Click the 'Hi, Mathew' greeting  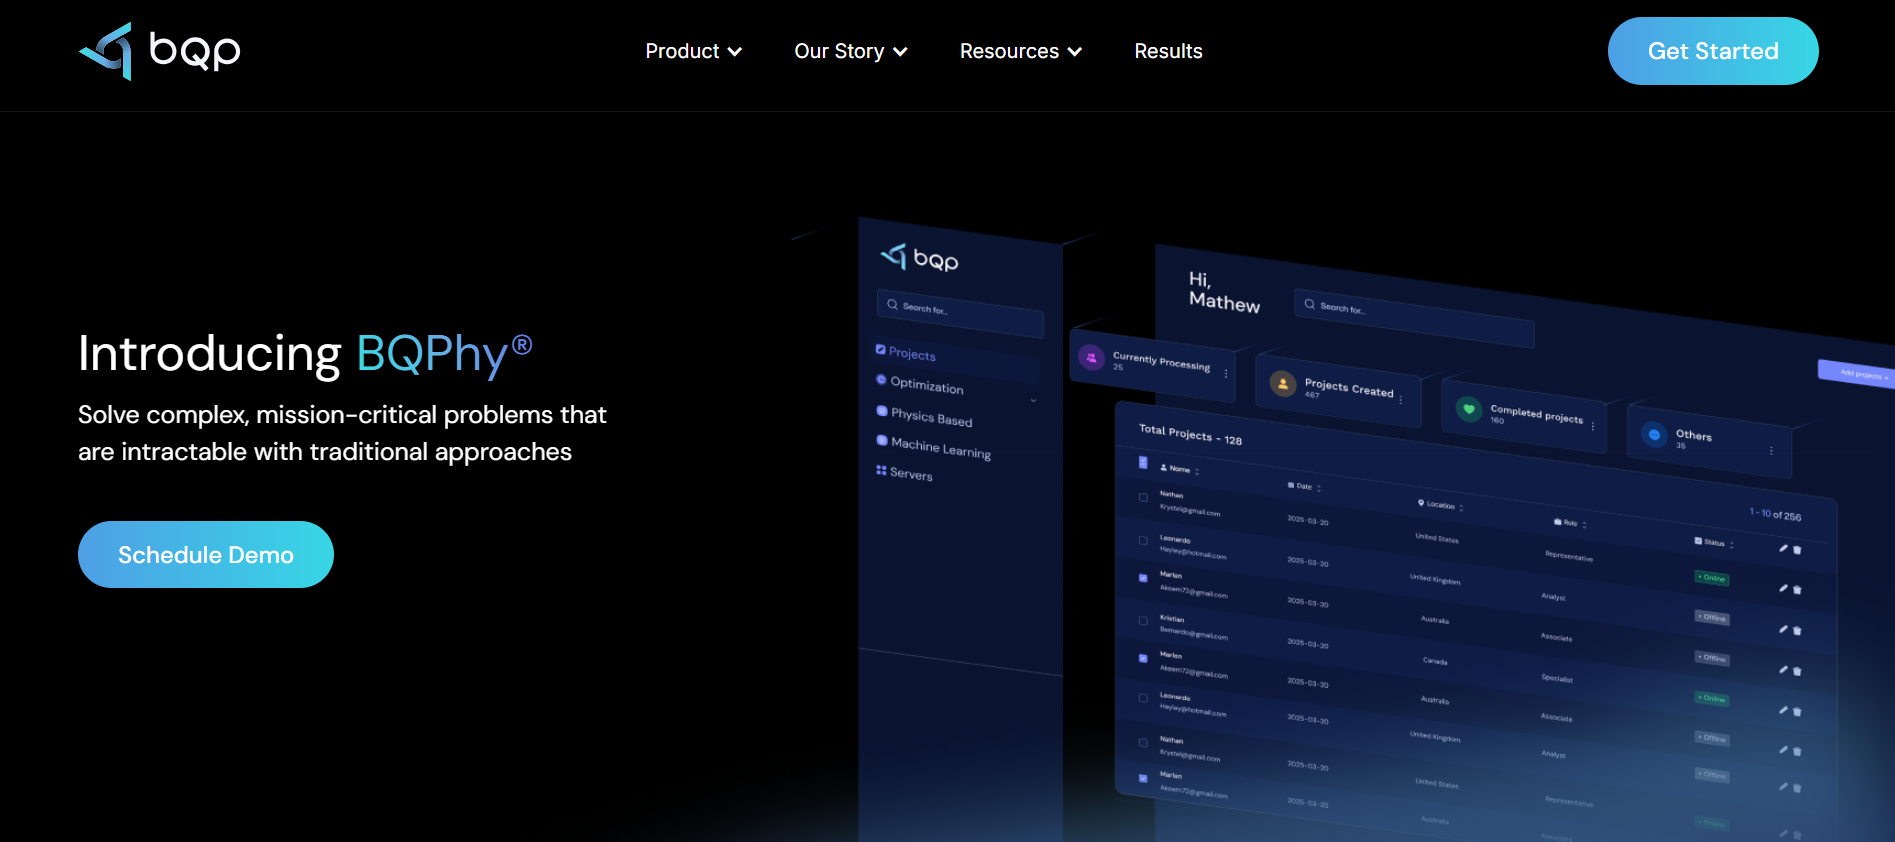coord(1224,292)
